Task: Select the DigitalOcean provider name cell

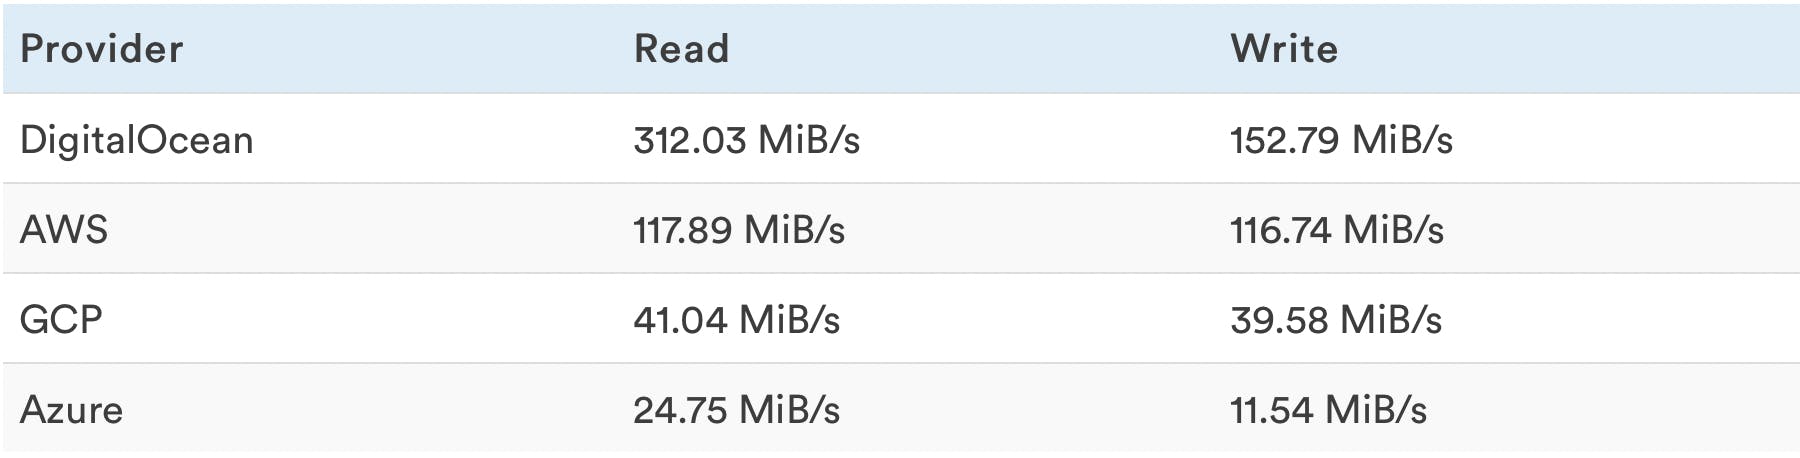Action: pyautogui.click(x=137, y=140)
